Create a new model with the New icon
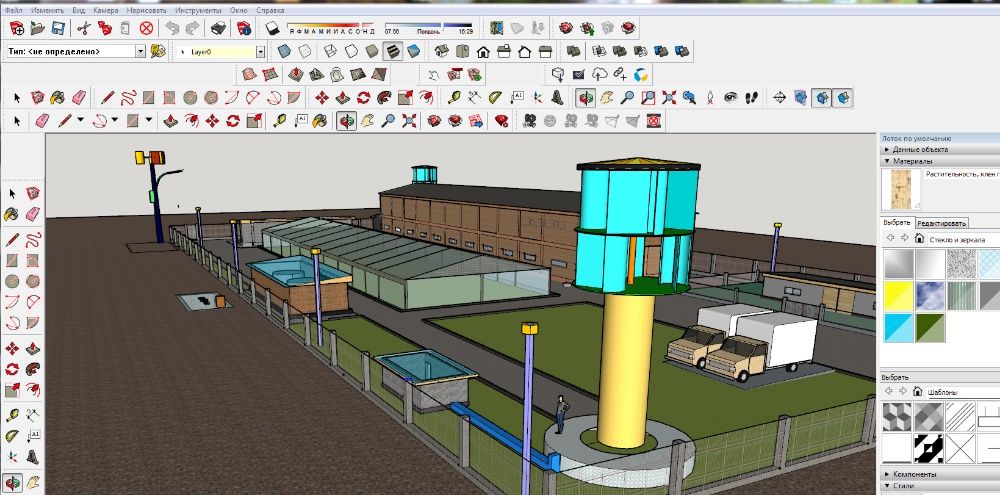 click(17, 28)
